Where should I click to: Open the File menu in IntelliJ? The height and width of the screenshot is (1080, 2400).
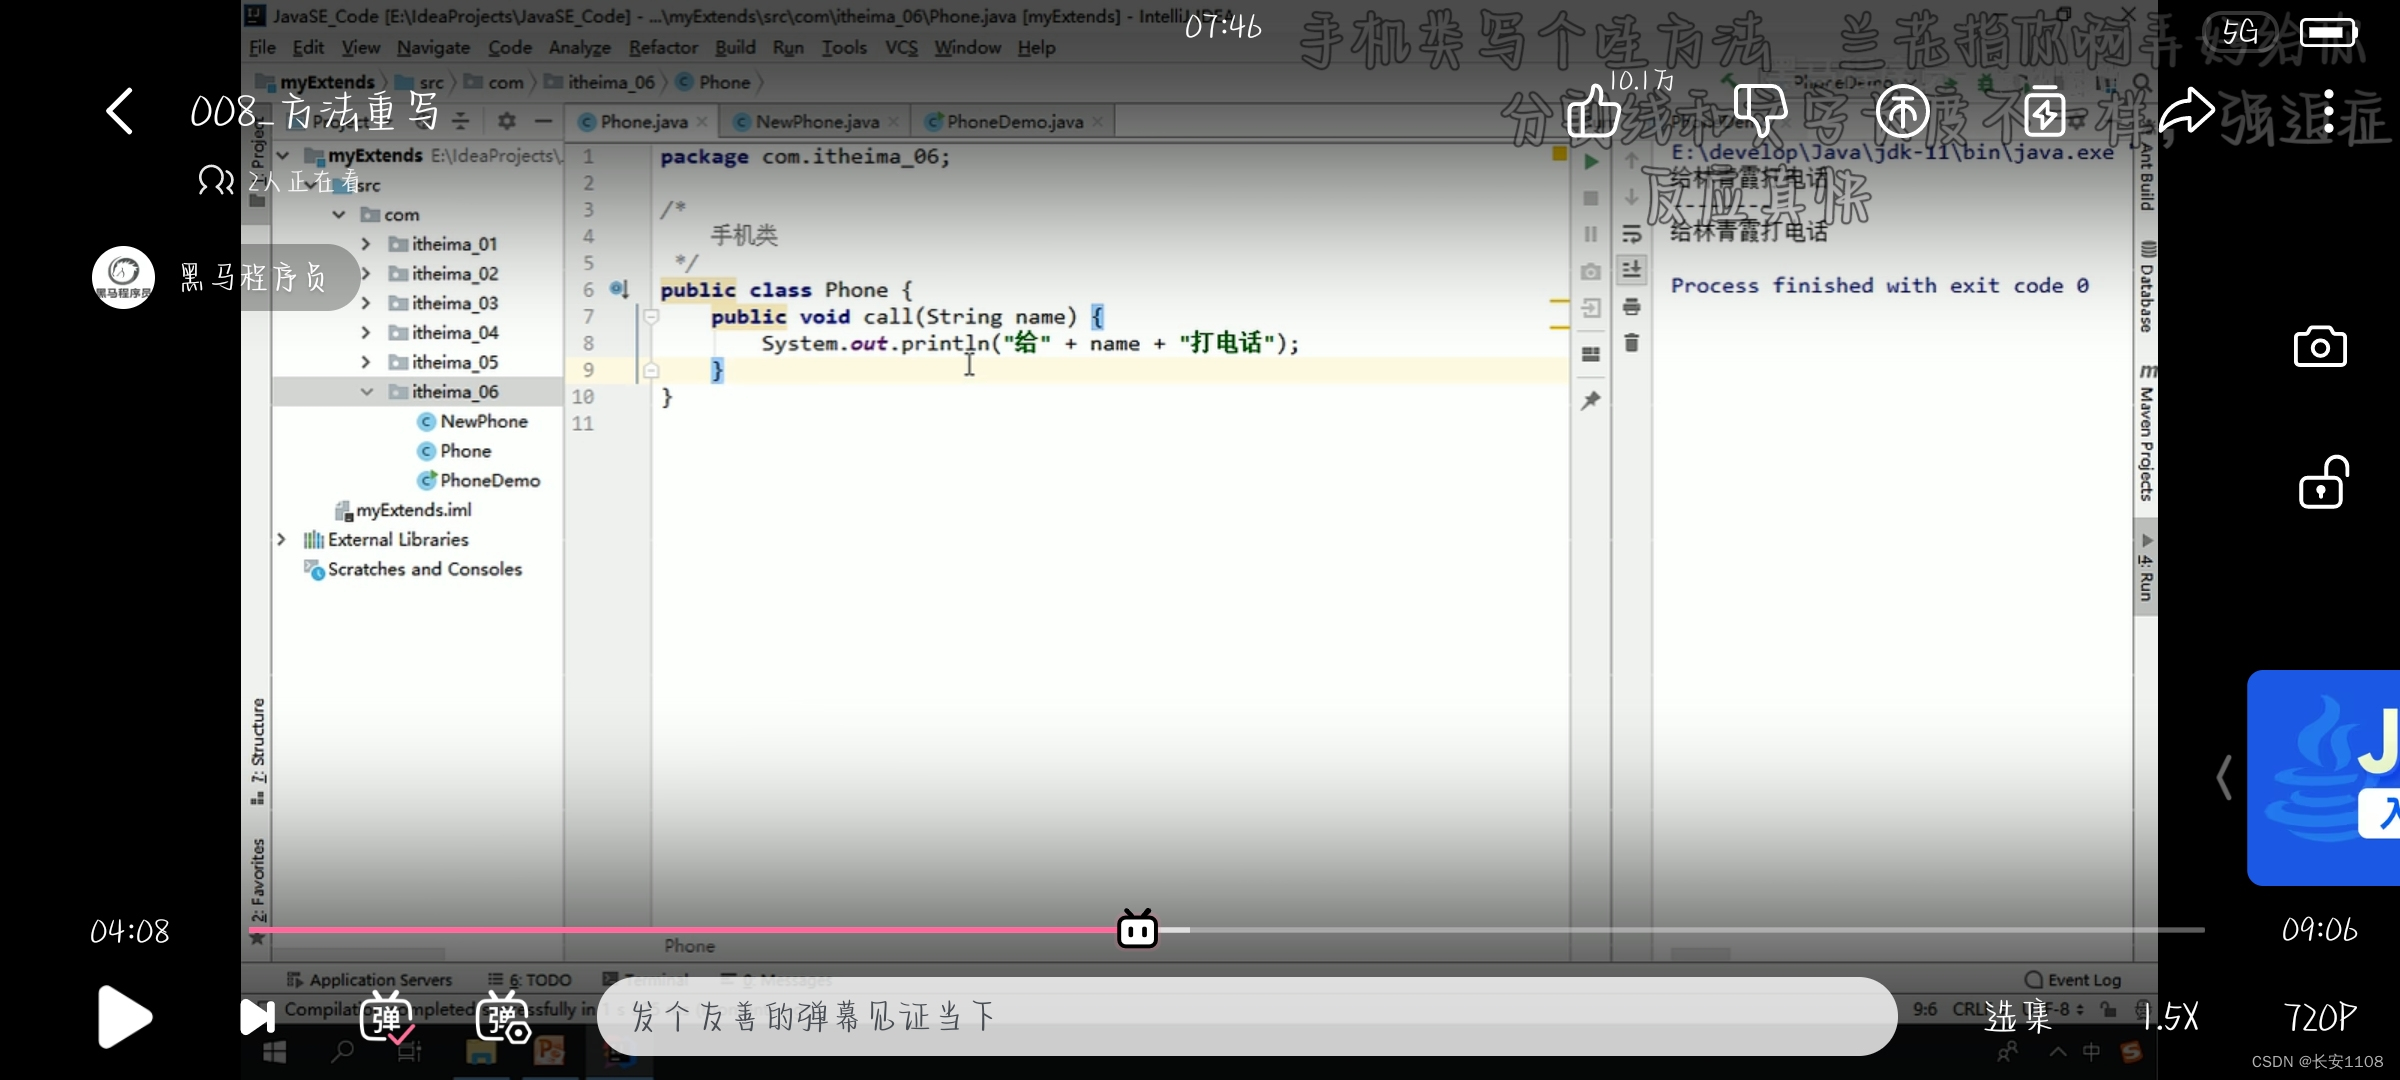tap(262, 47)
